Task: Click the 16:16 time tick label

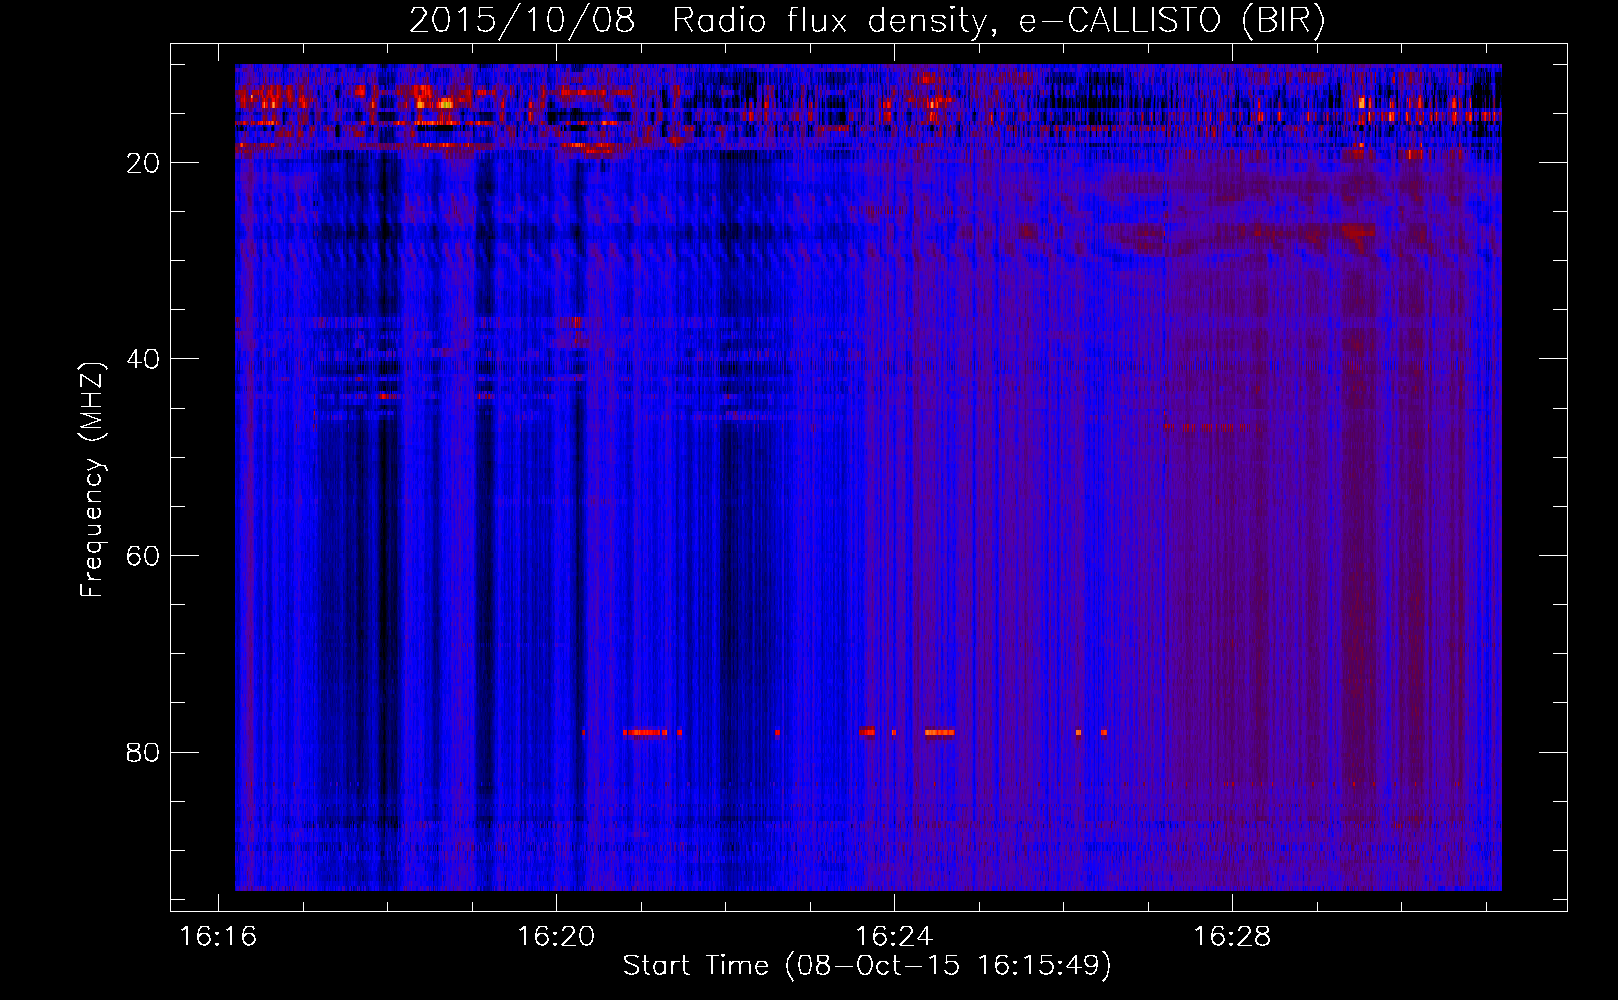Action: coord(217,937)
